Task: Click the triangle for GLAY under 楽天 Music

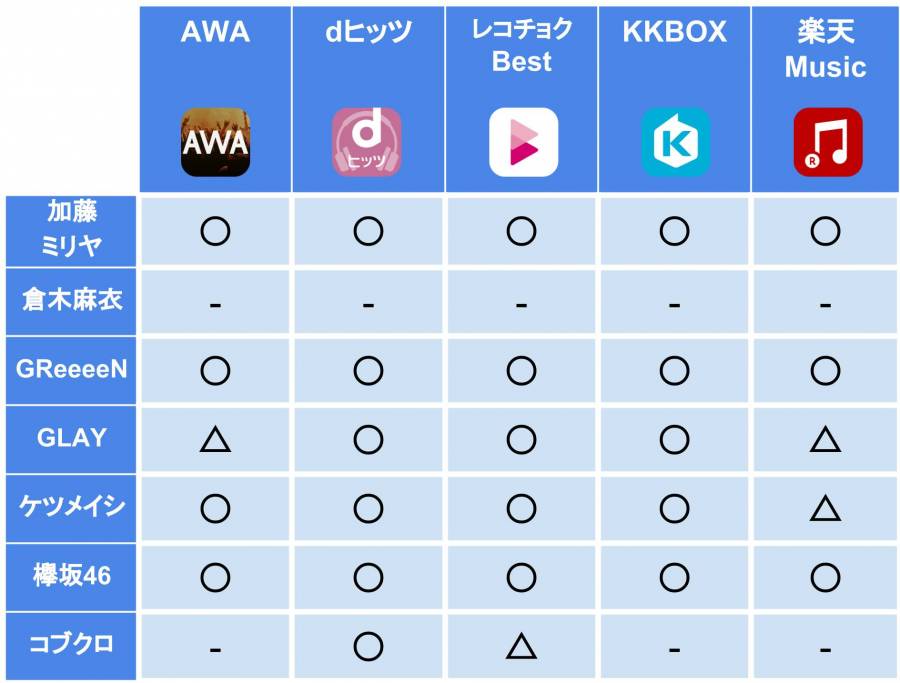Action: point(825,440)
